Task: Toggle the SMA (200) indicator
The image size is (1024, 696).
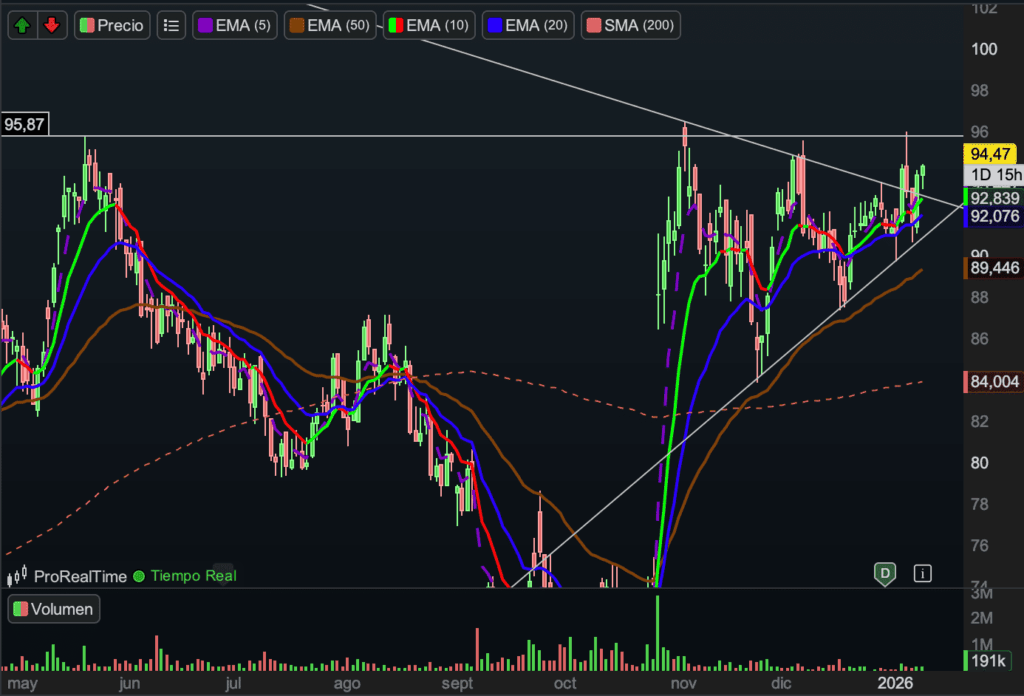Action: click(631, 25)
